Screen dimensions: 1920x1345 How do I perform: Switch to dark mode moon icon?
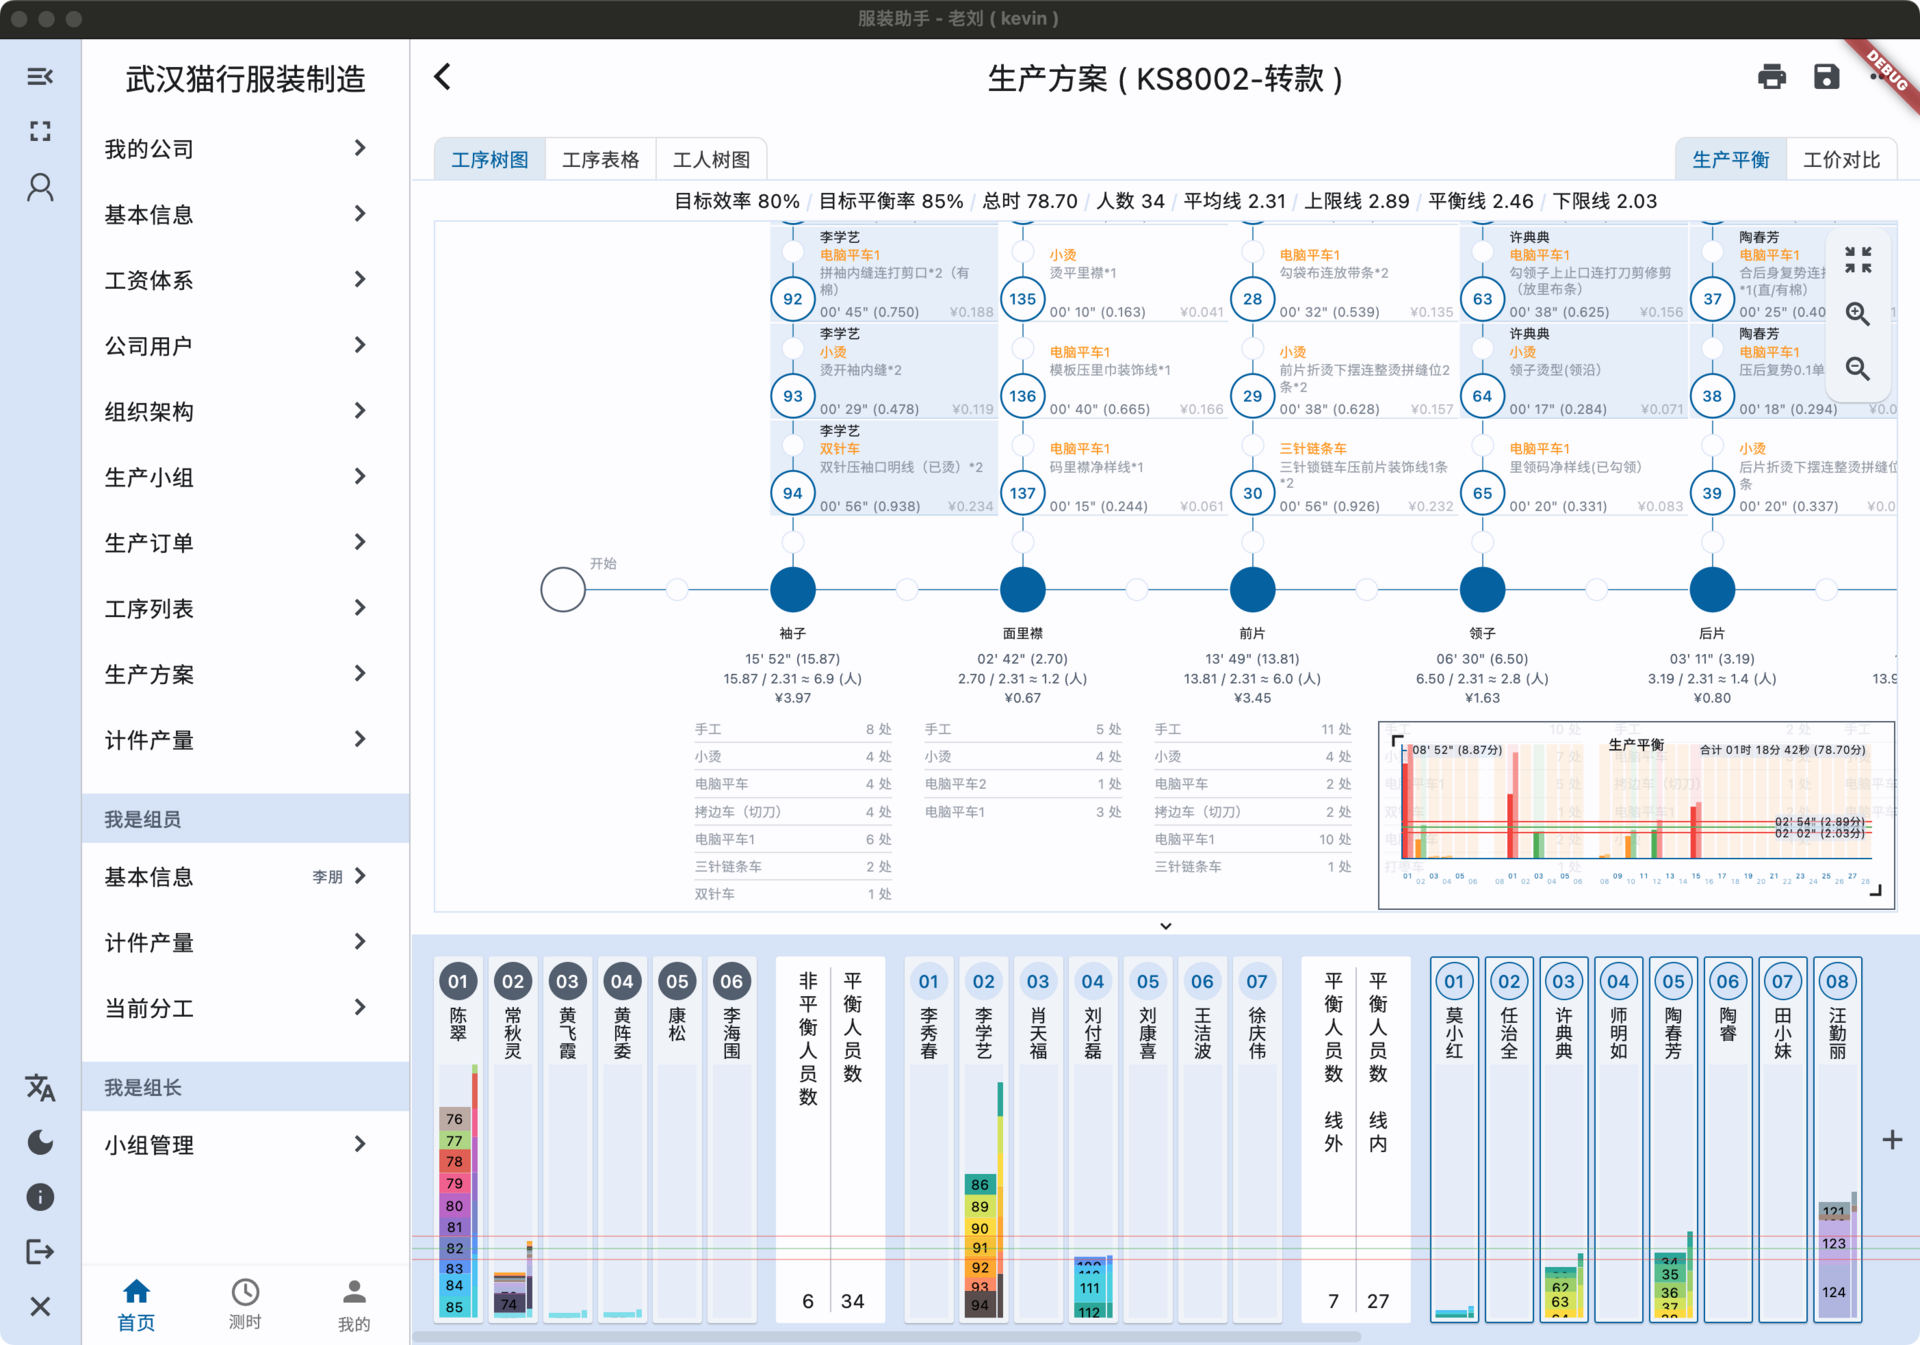pos(40,1142)
